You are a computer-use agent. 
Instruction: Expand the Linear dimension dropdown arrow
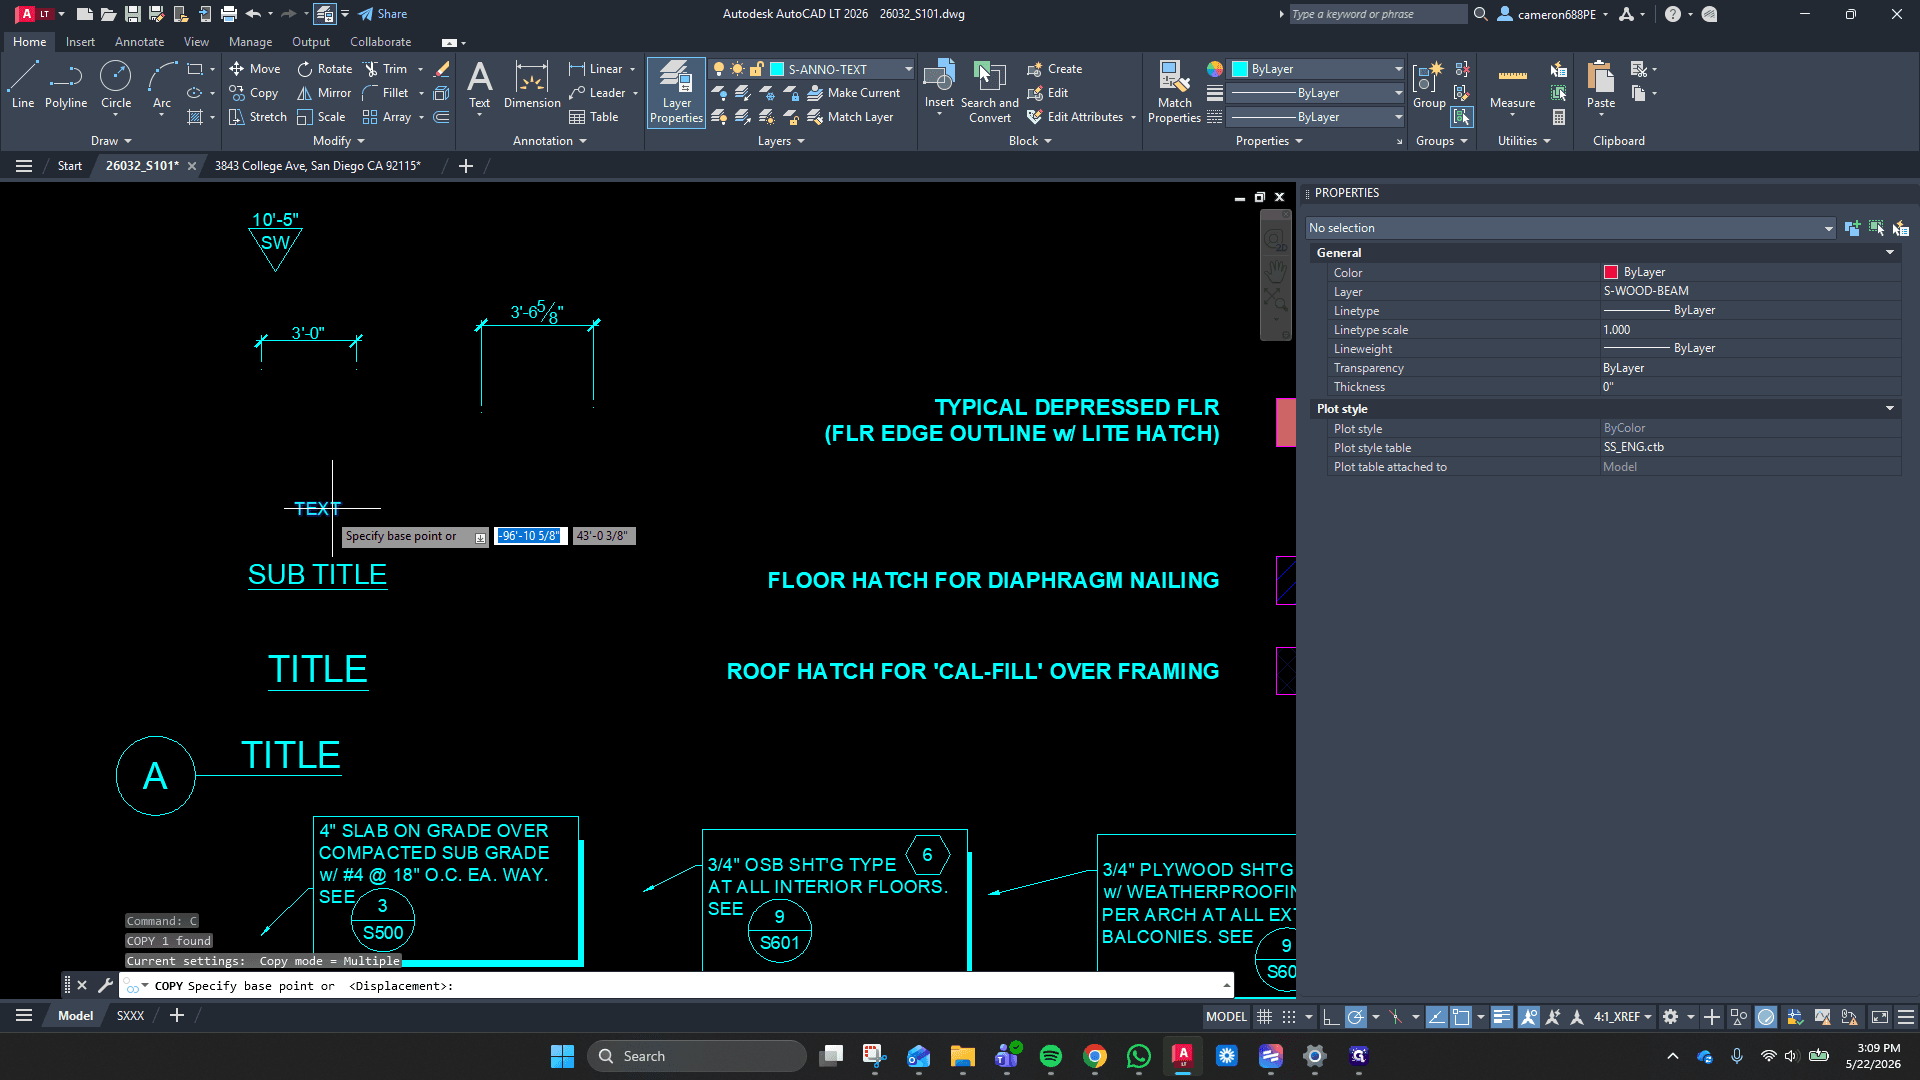point(633,69)
